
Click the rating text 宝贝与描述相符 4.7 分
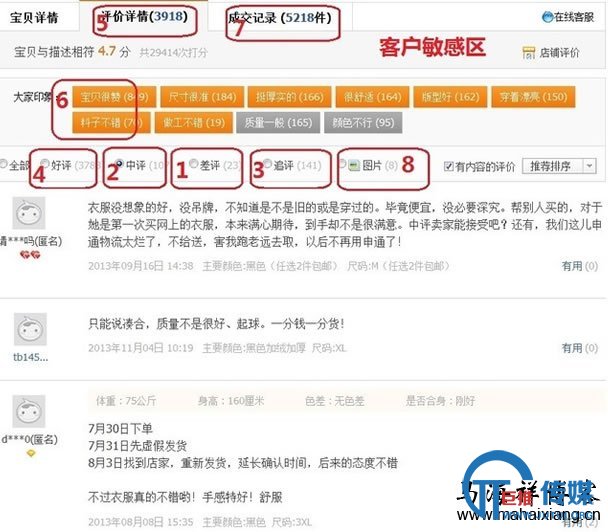pos(72,52)
